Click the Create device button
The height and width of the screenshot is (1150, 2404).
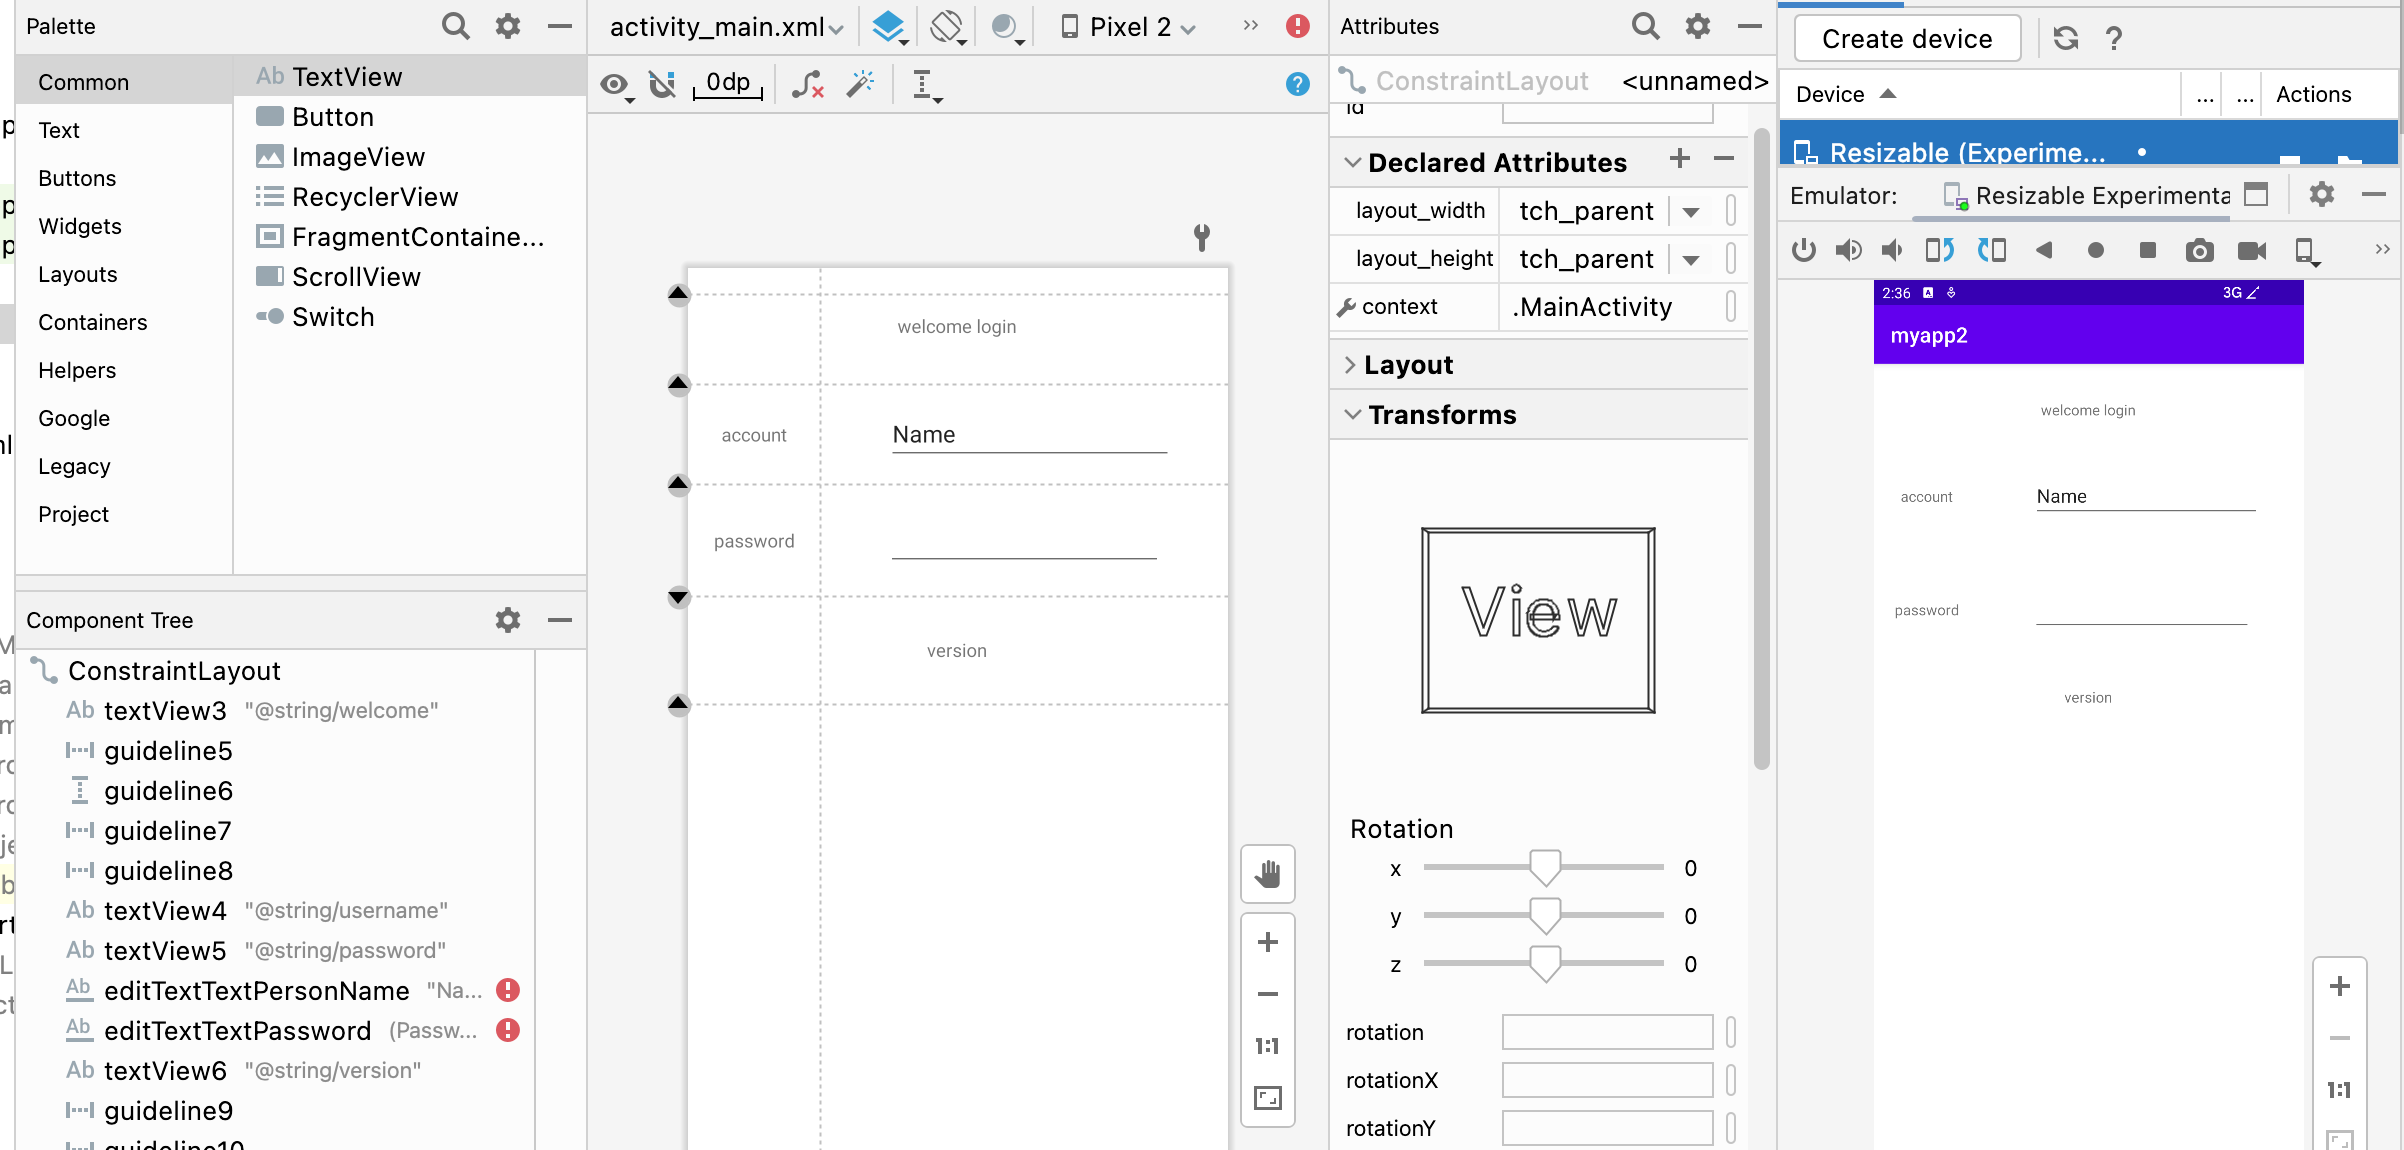click(x=1906, y=38)
